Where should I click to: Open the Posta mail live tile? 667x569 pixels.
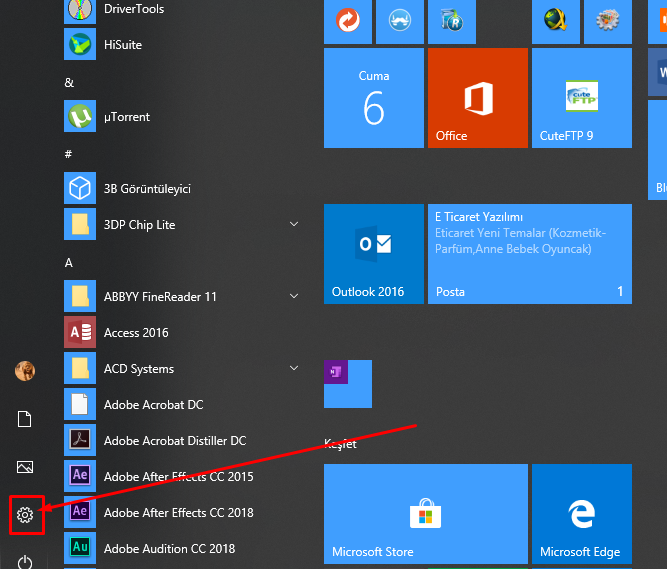click(530, 254)
